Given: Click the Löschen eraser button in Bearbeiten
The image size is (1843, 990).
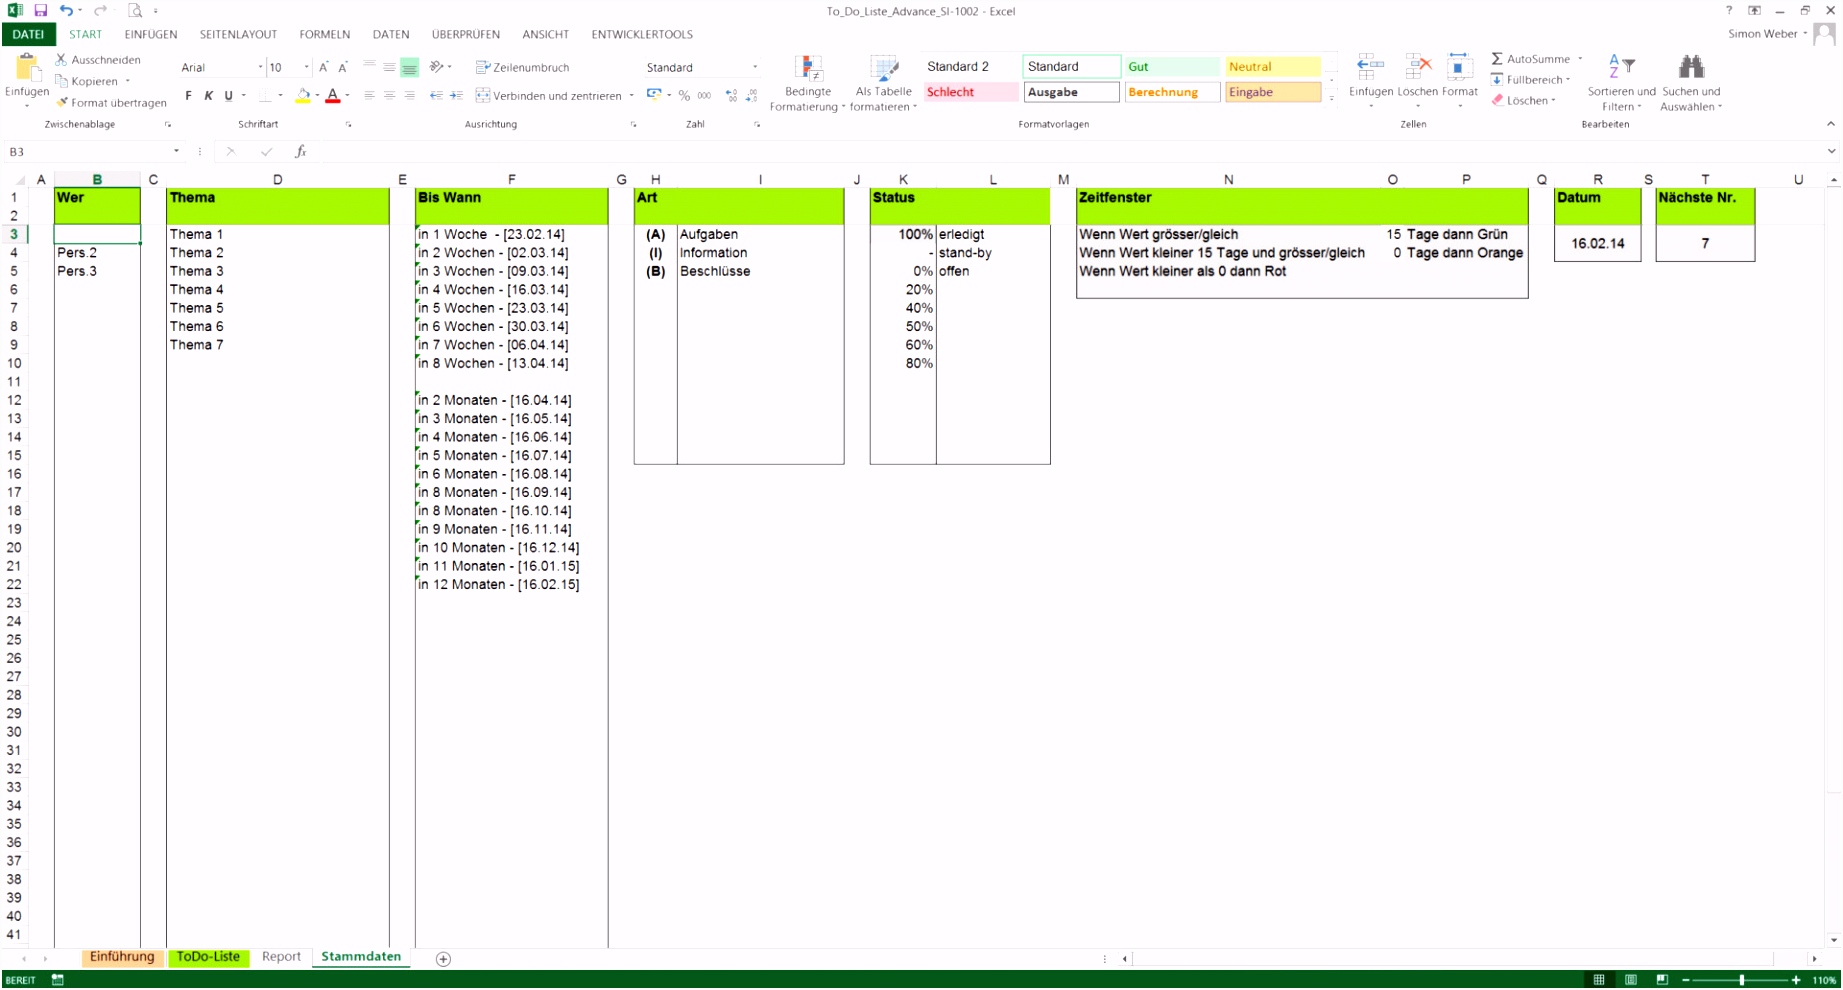Looking at the screenshot, I should coord(1522,101).
